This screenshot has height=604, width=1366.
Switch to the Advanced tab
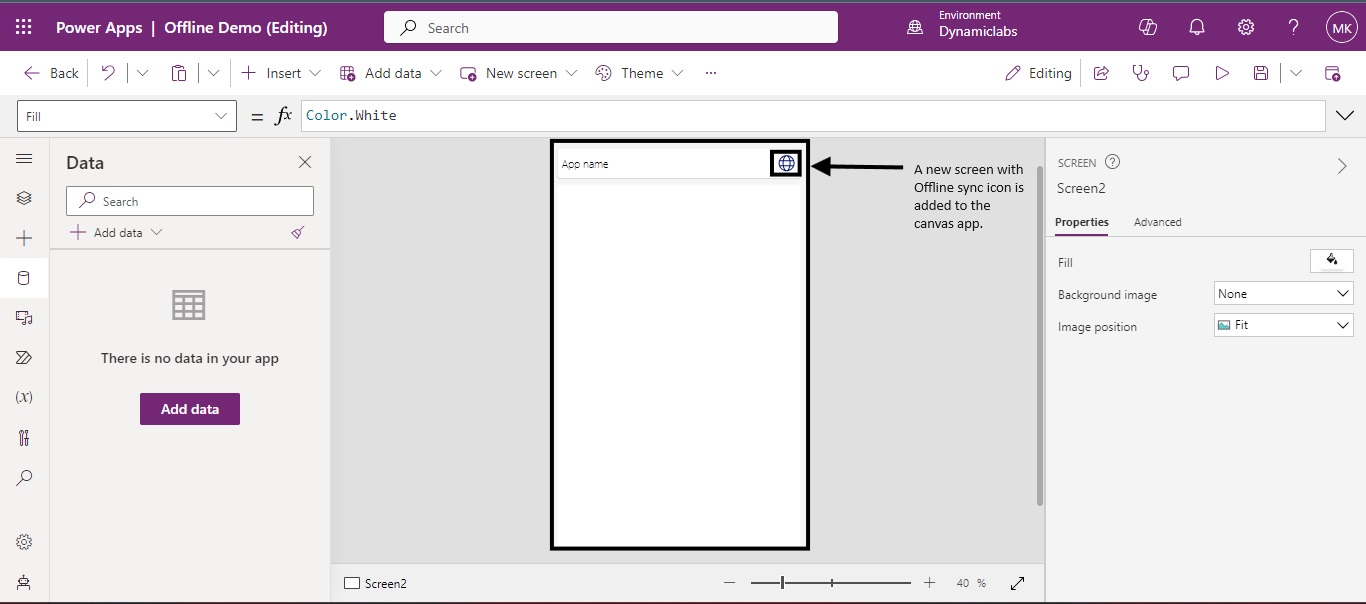tap(1157, 222)
